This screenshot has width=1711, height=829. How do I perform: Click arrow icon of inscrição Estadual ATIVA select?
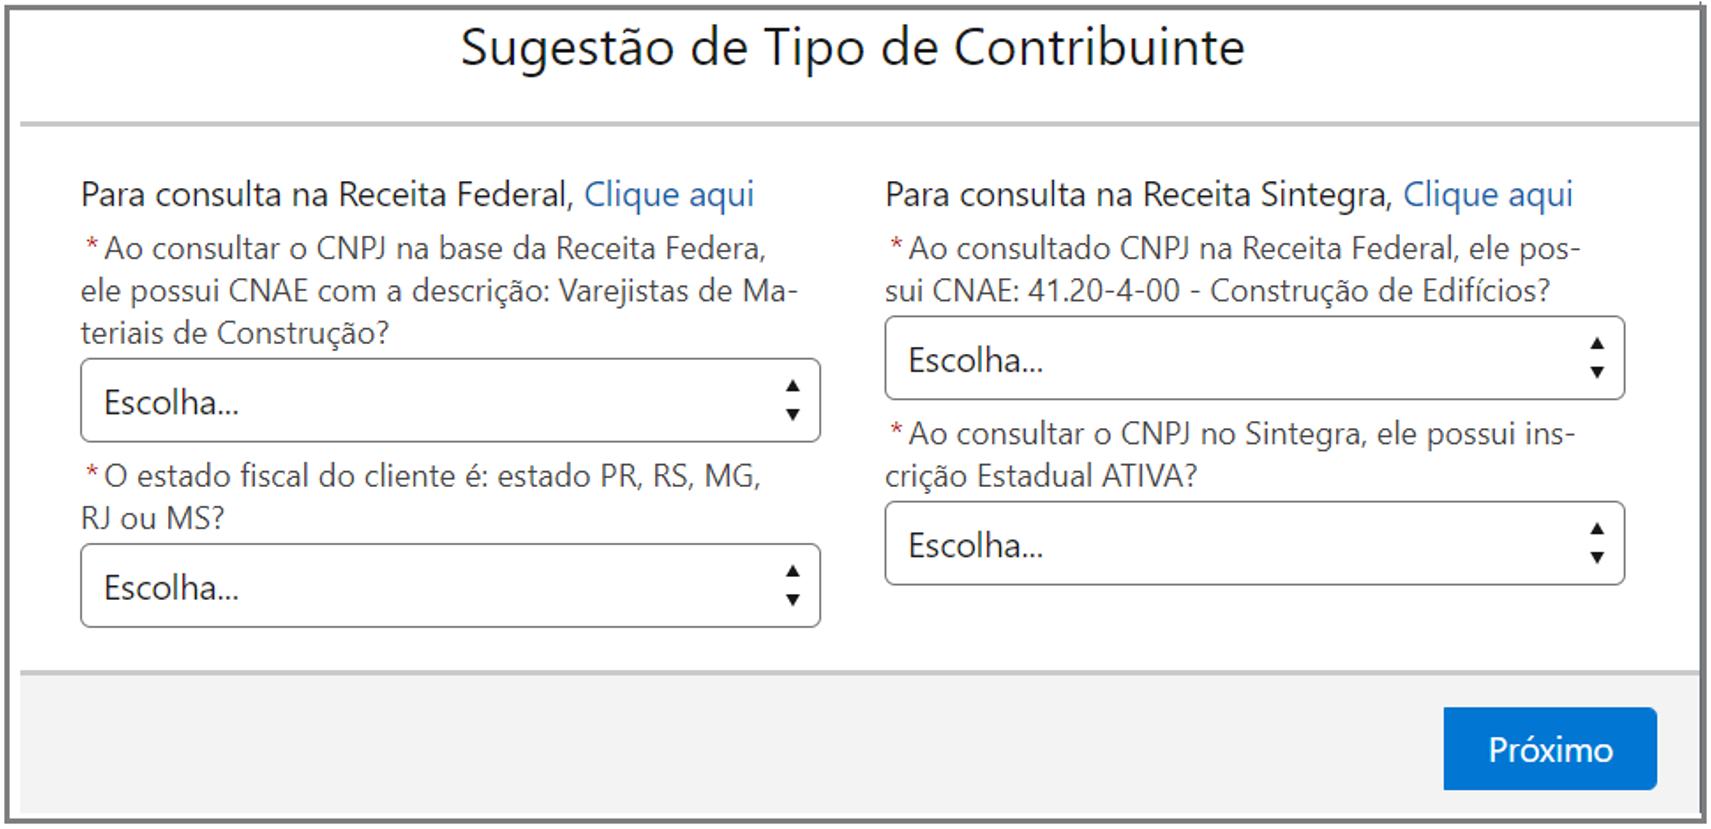click(x=1597, y=544)
